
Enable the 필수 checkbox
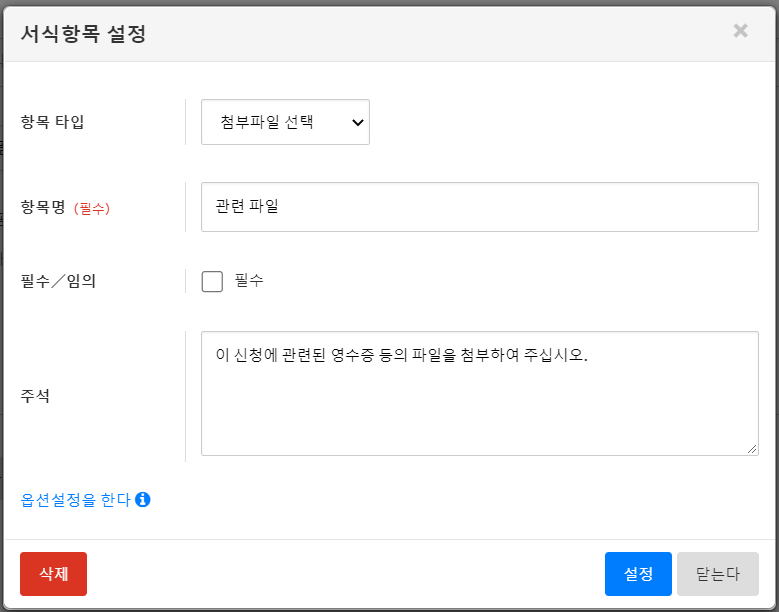[x=212, y=281]
